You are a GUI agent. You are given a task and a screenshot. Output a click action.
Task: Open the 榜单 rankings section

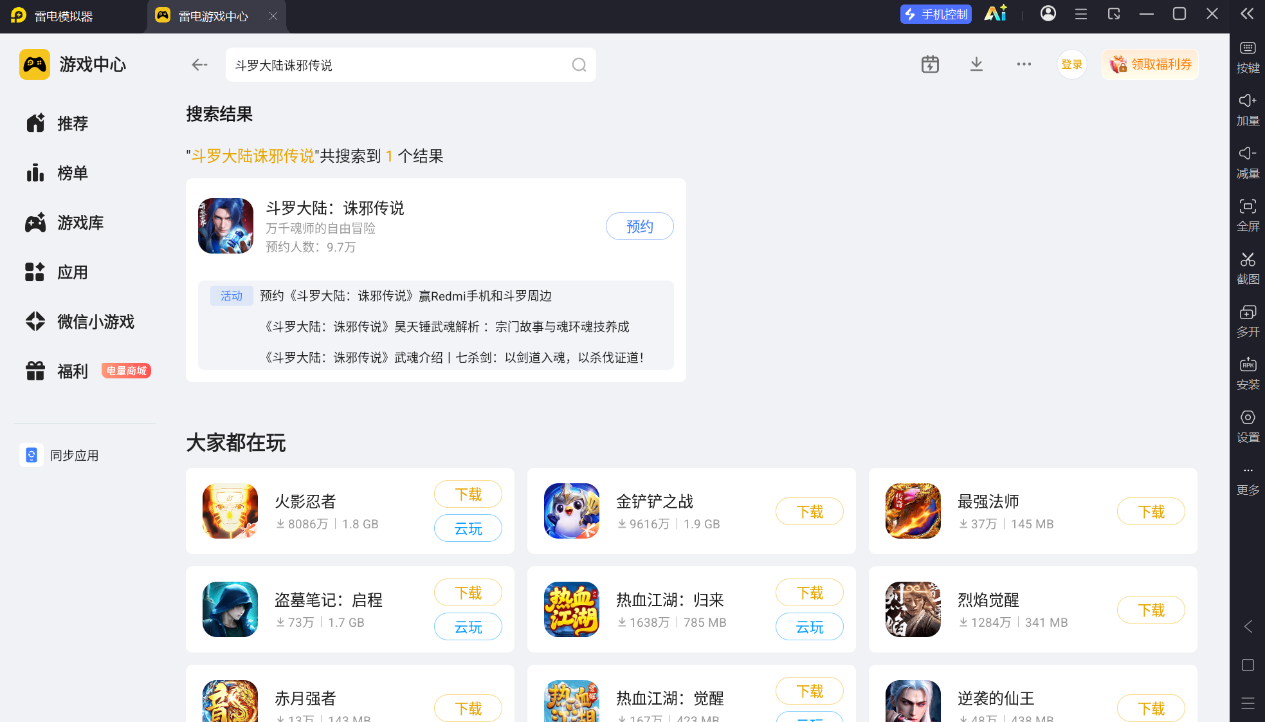coord(57,173)
